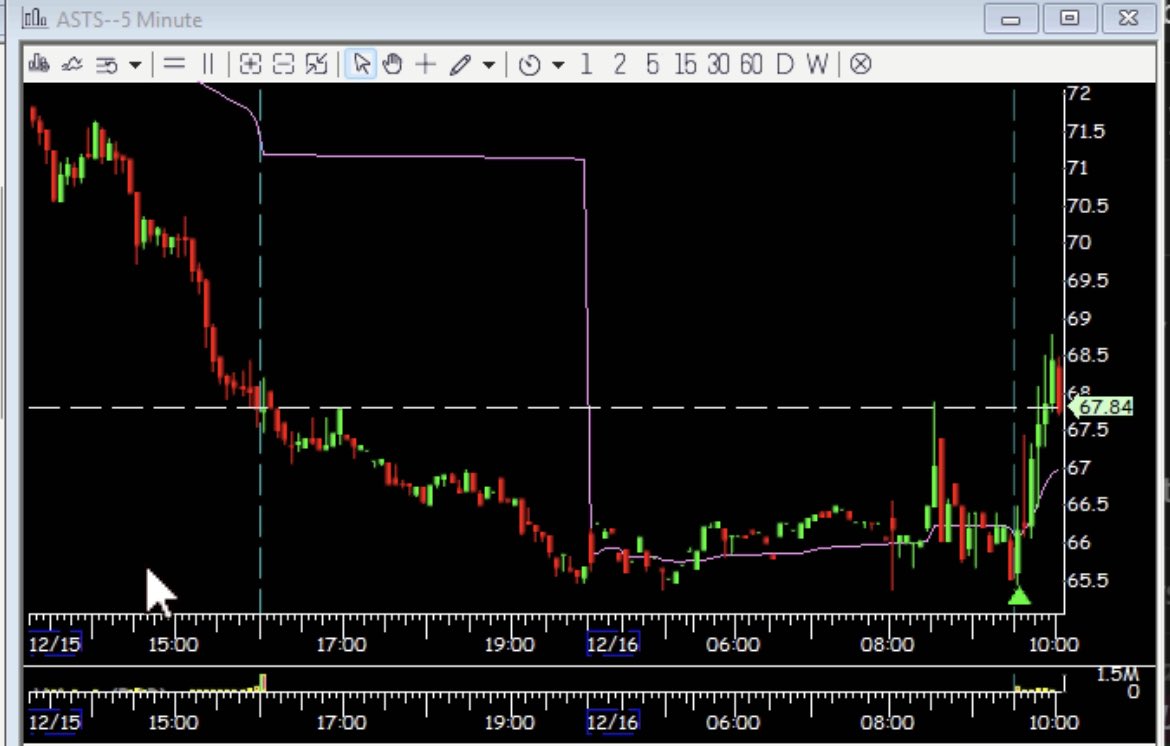Click the clock time range icon
The width and height of the screenshot is (1170, 746).
(529, 65)
